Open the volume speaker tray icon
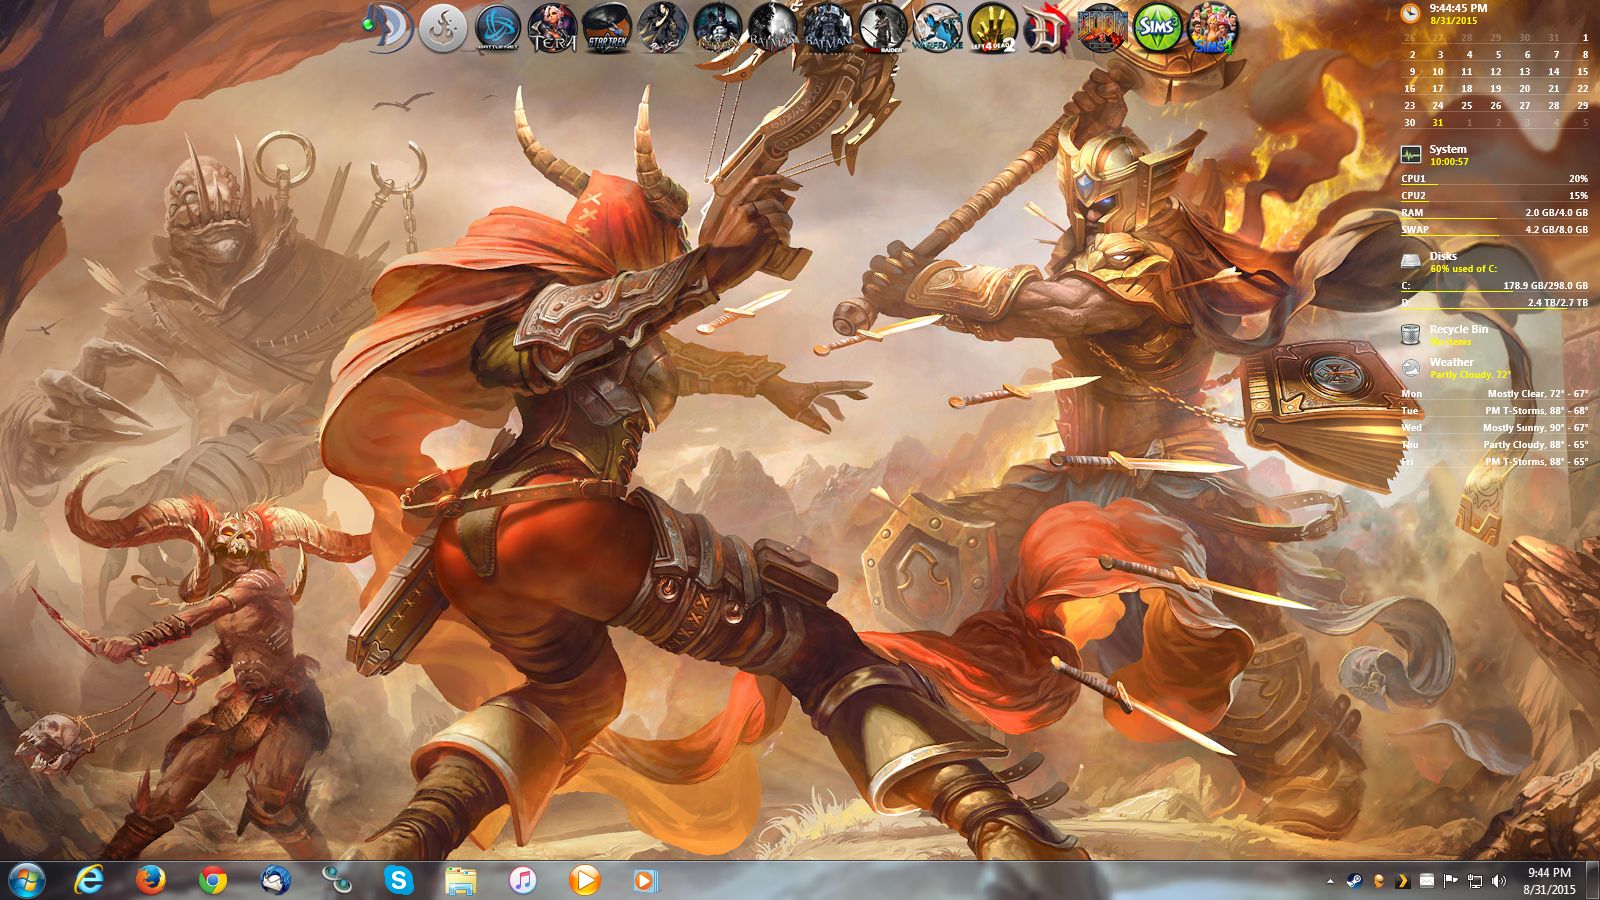The height and width of the screenshot is (900, 1600). tap(1498, 881)
